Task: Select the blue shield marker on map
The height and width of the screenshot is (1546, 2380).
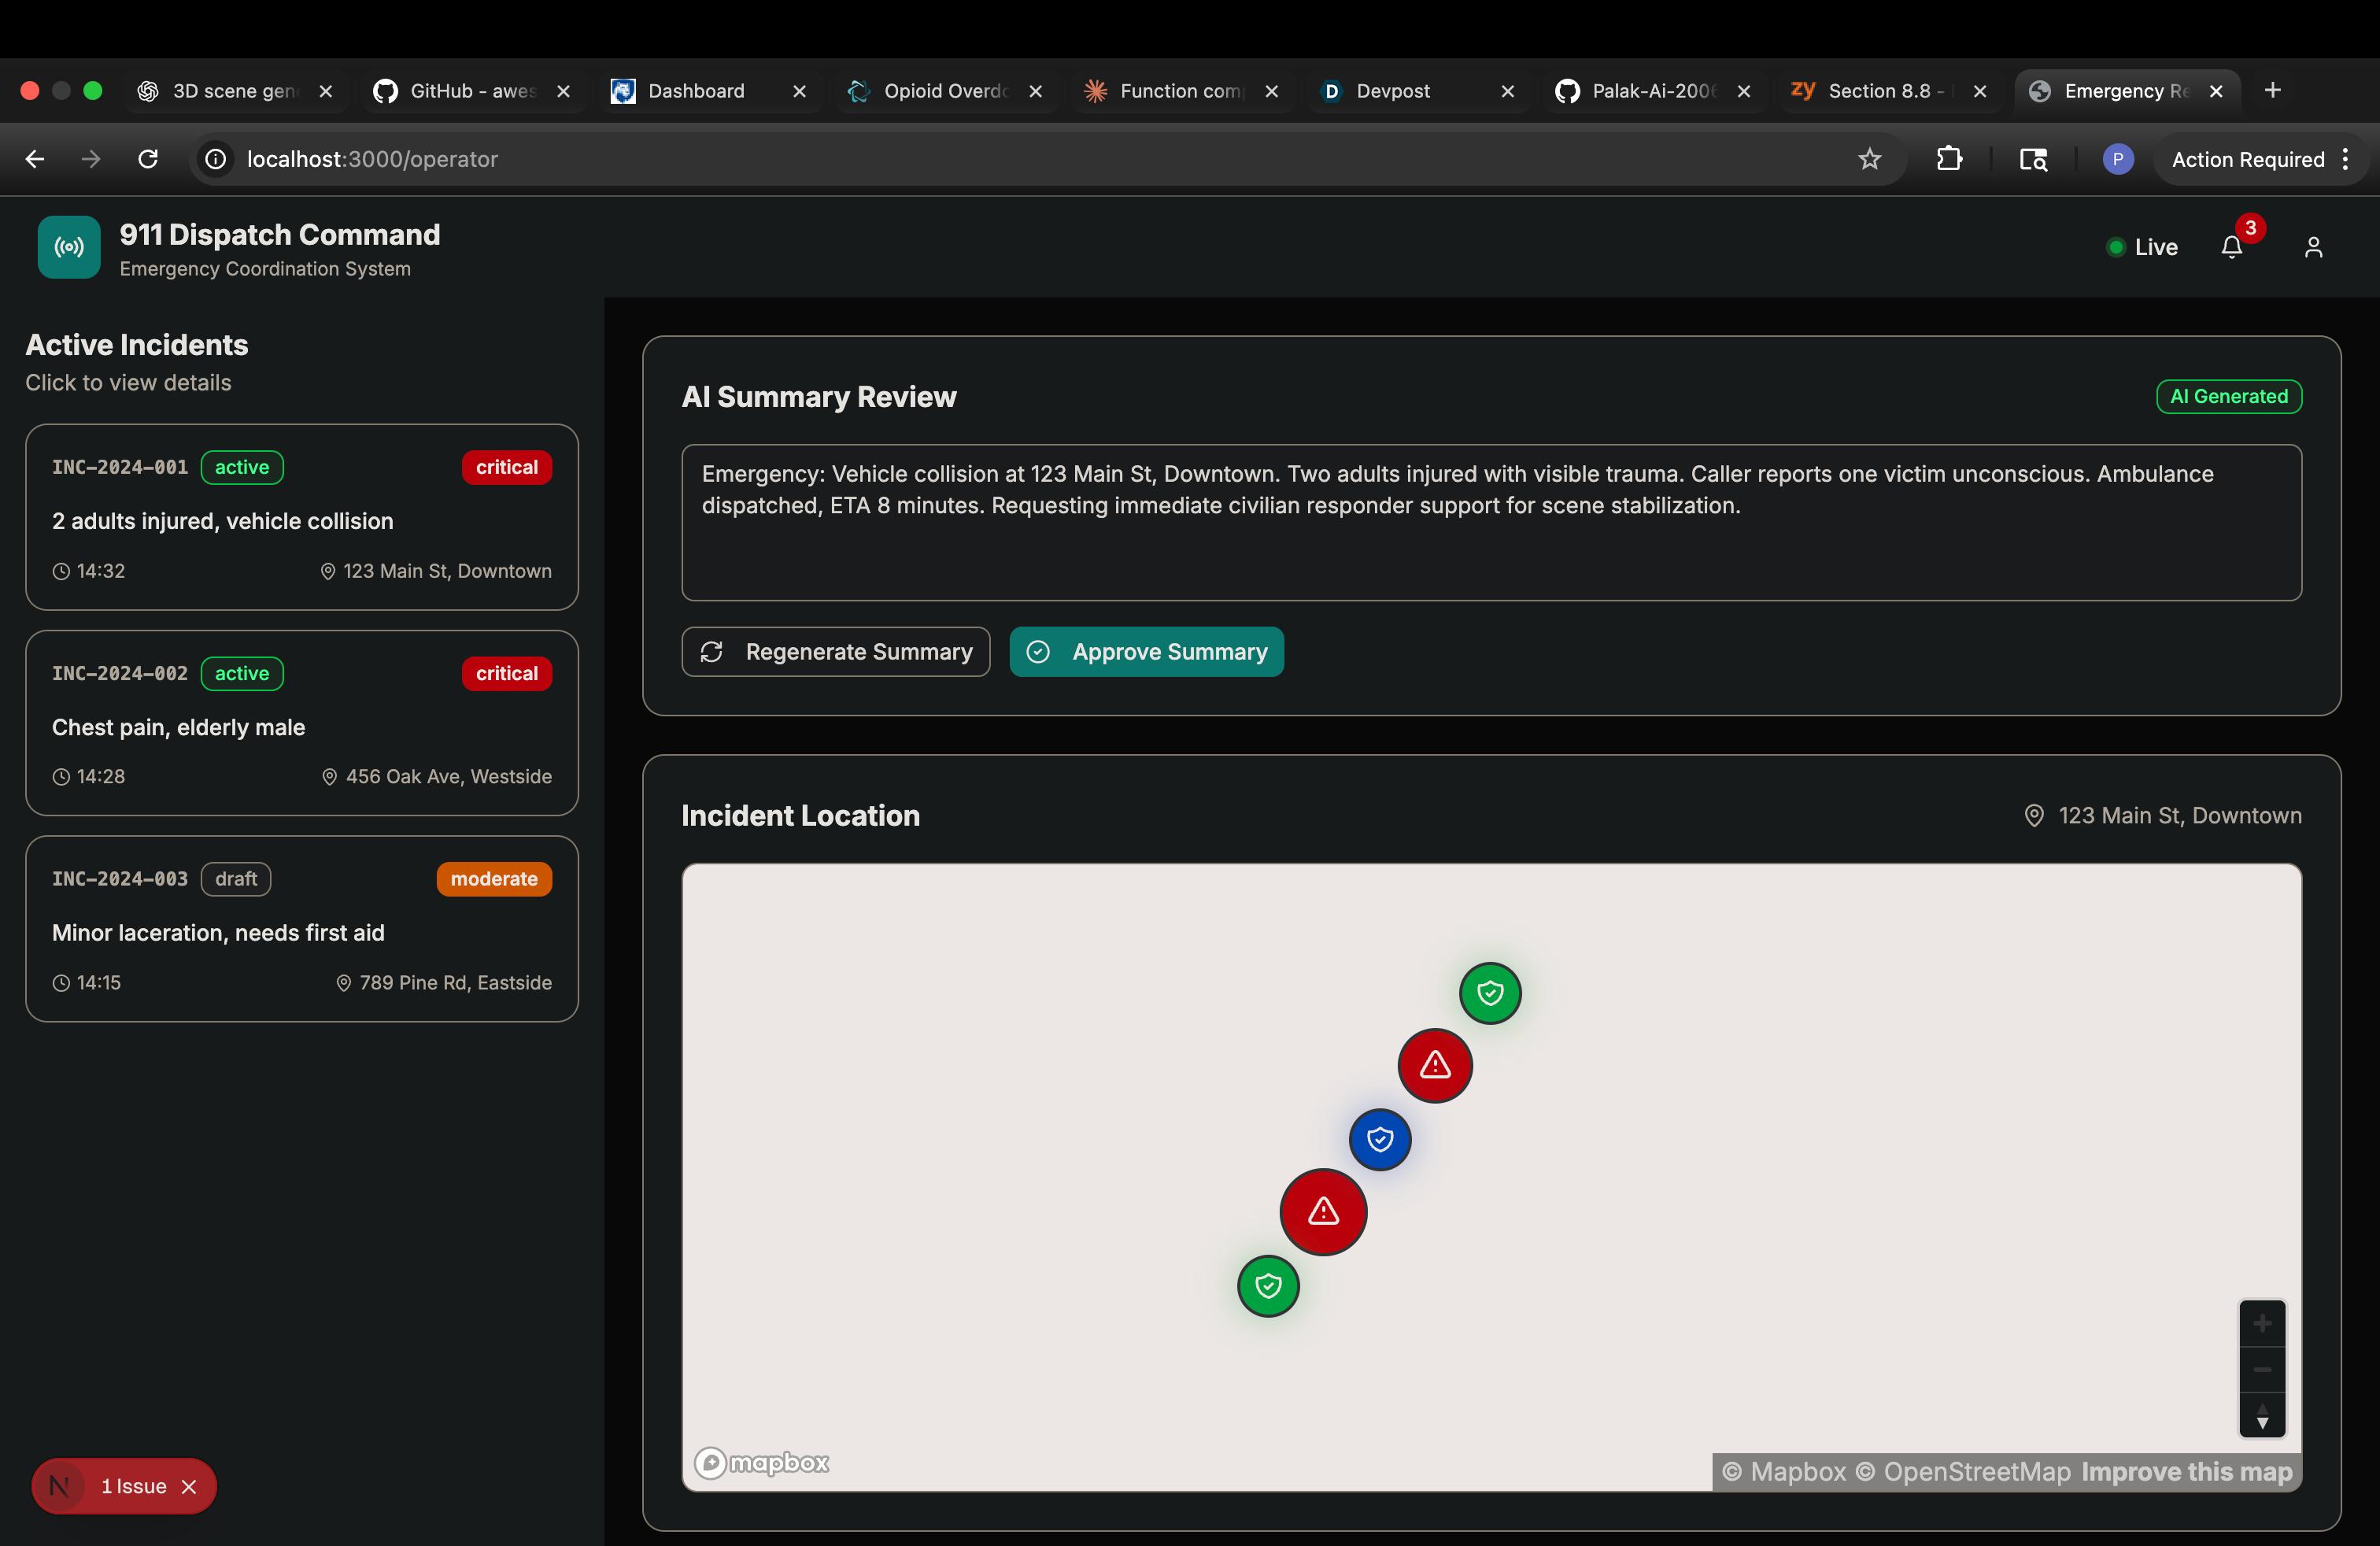Action: (x=1380, y=1139)
